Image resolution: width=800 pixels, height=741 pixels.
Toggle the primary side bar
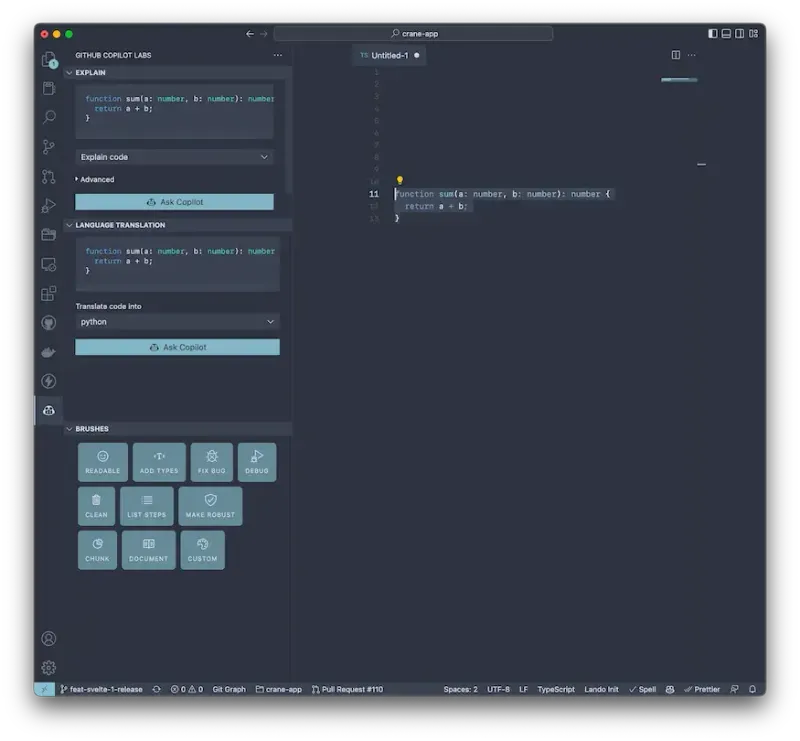click(713, 34)
